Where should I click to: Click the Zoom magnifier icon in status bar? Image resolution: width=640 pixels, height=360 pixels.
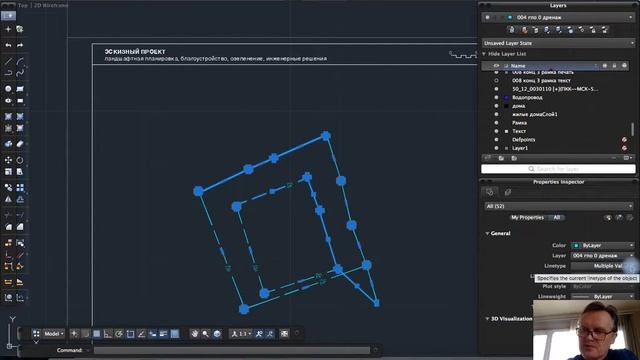click(x=206, y=334)
